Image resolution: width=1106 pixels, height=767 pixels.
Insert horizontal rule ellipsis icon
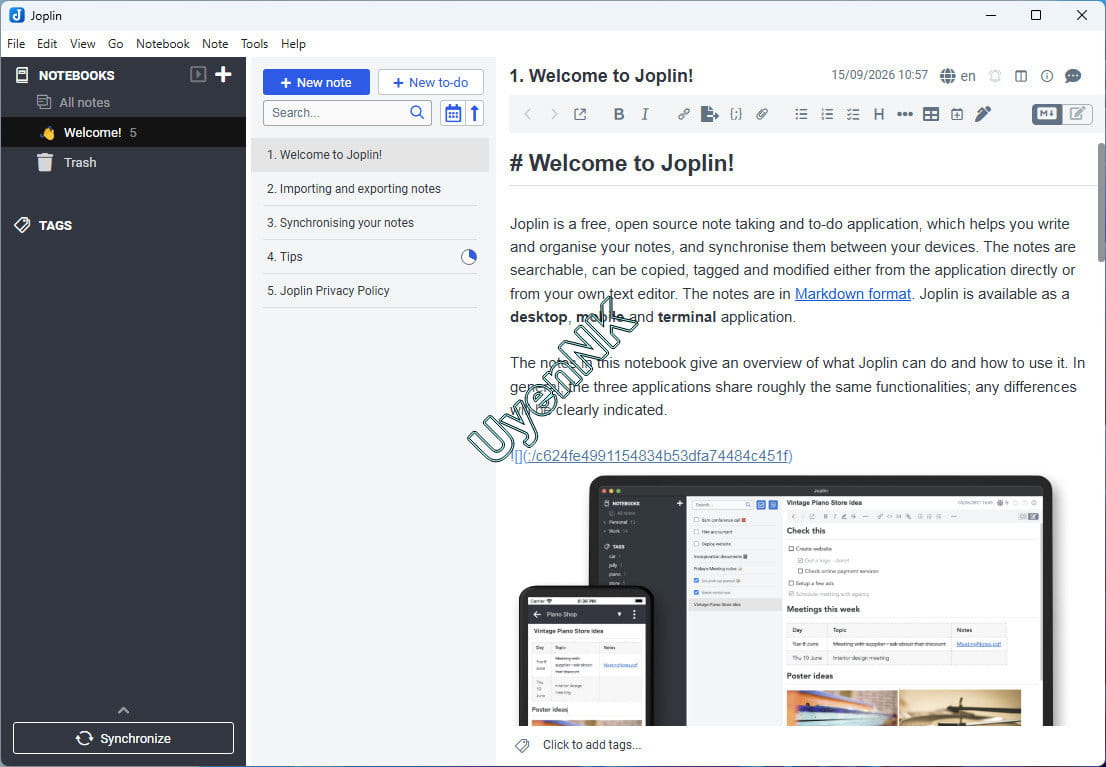tap(905, 114)
